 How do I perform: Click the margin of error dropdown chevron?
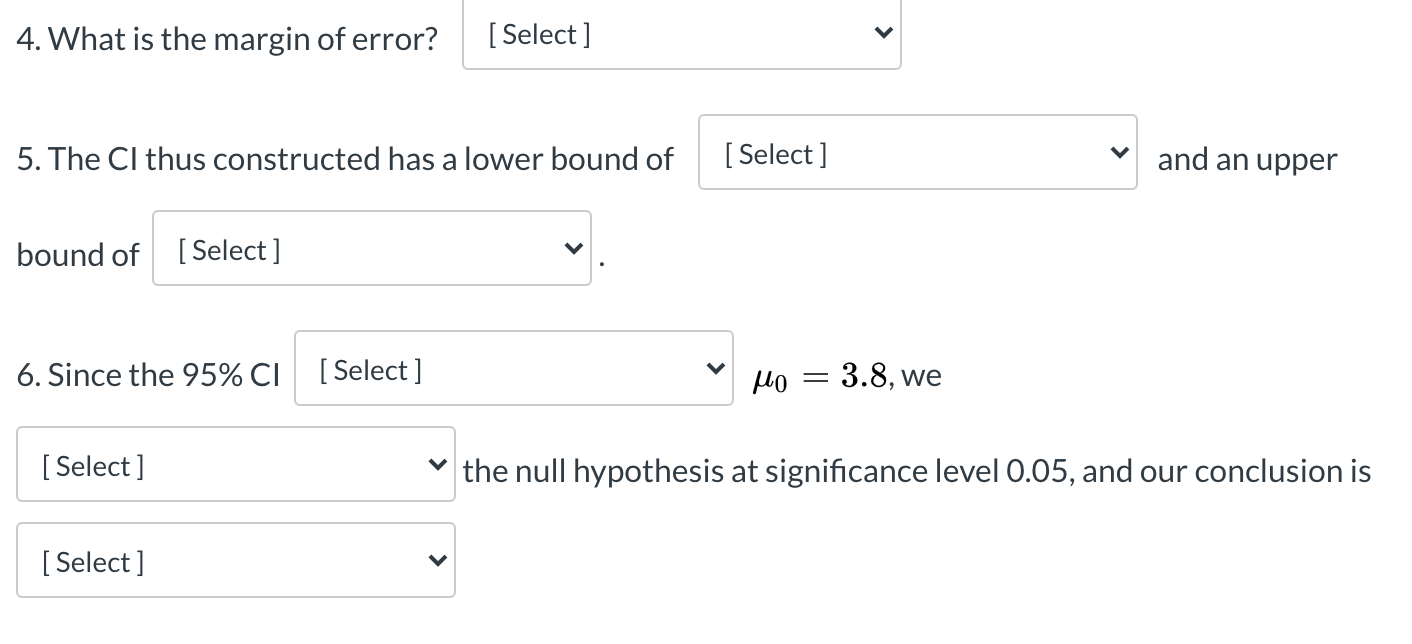pos(881,34)
